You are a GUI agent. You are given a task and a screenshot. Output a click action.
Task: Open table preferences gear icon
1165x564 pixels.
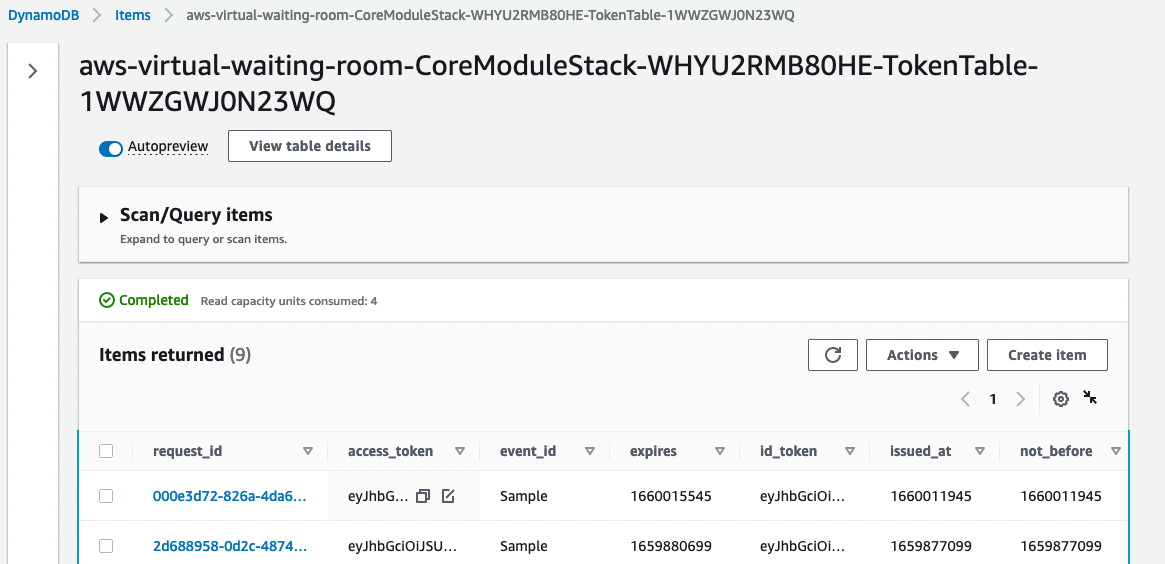coord(1061,399)
